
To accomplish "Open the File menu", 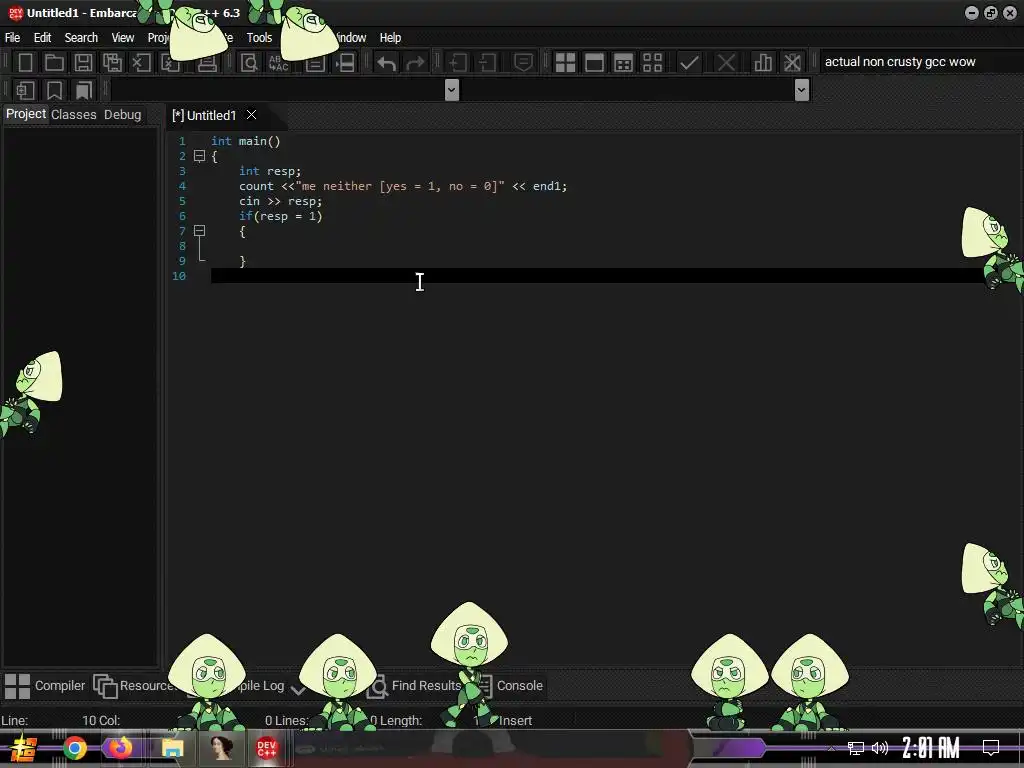I will 12,38.
